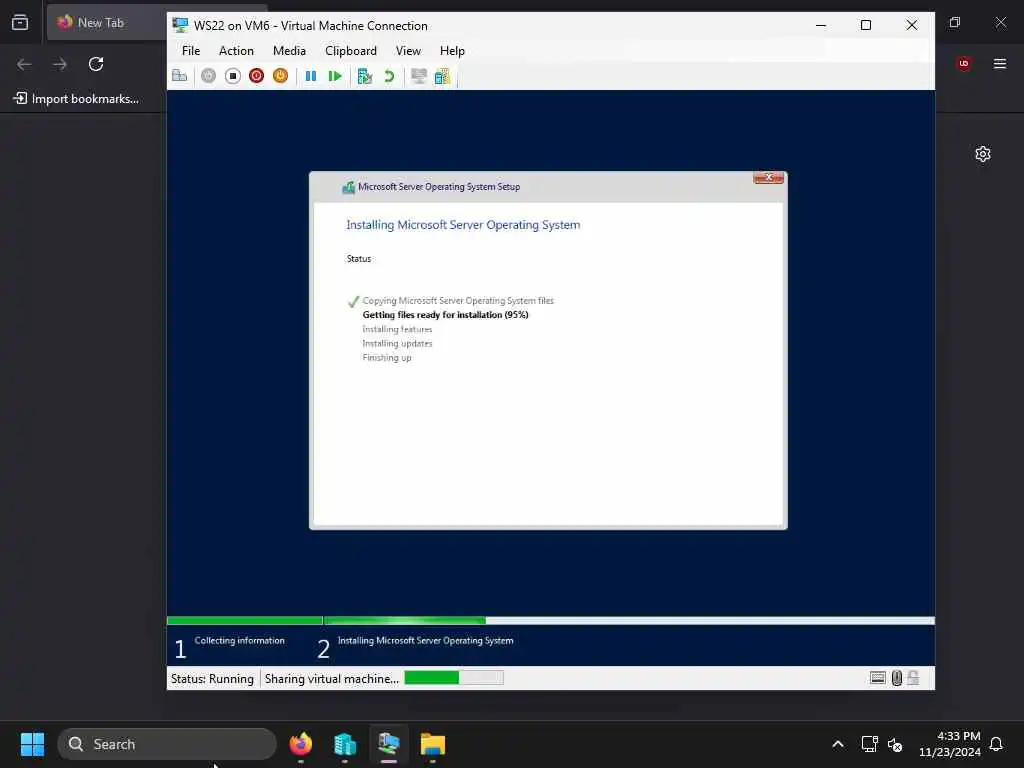Open clock showing 4:33 PM
This screenshot has height=768, width=1024.
[x=950, y=744]
